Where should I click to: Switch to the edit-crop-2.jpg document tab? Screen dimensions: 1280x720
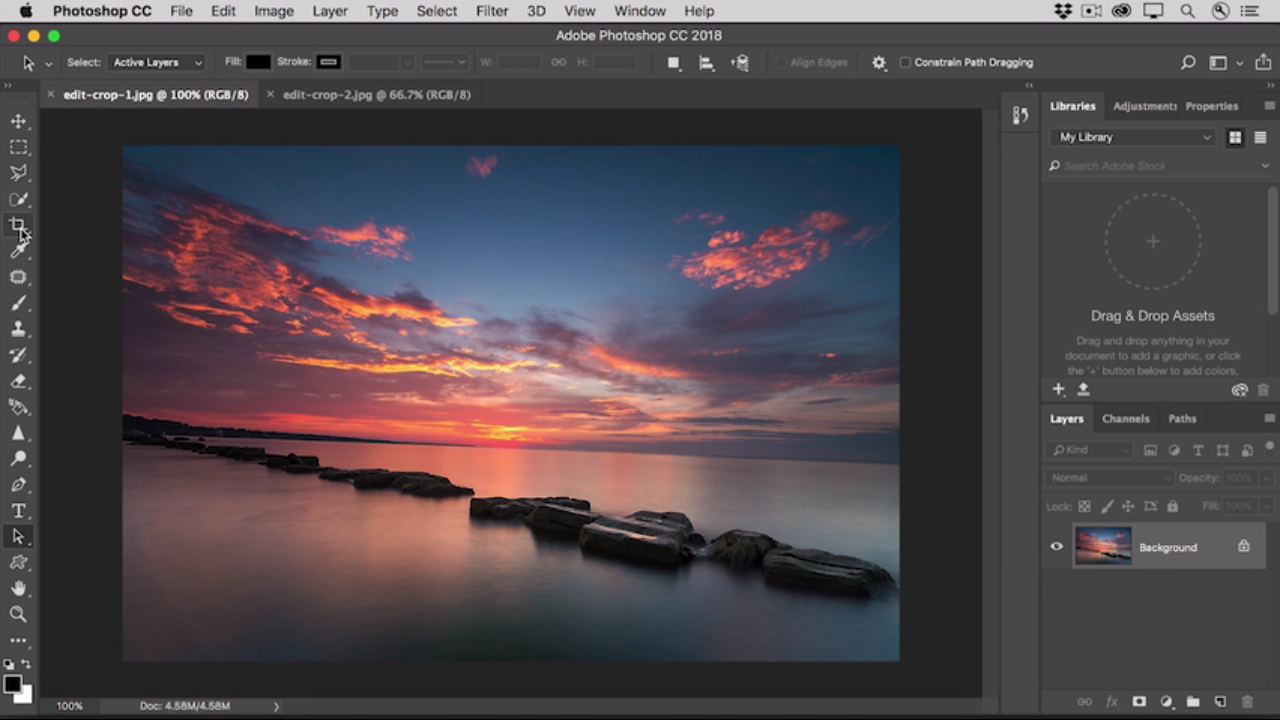pos(376,95)
